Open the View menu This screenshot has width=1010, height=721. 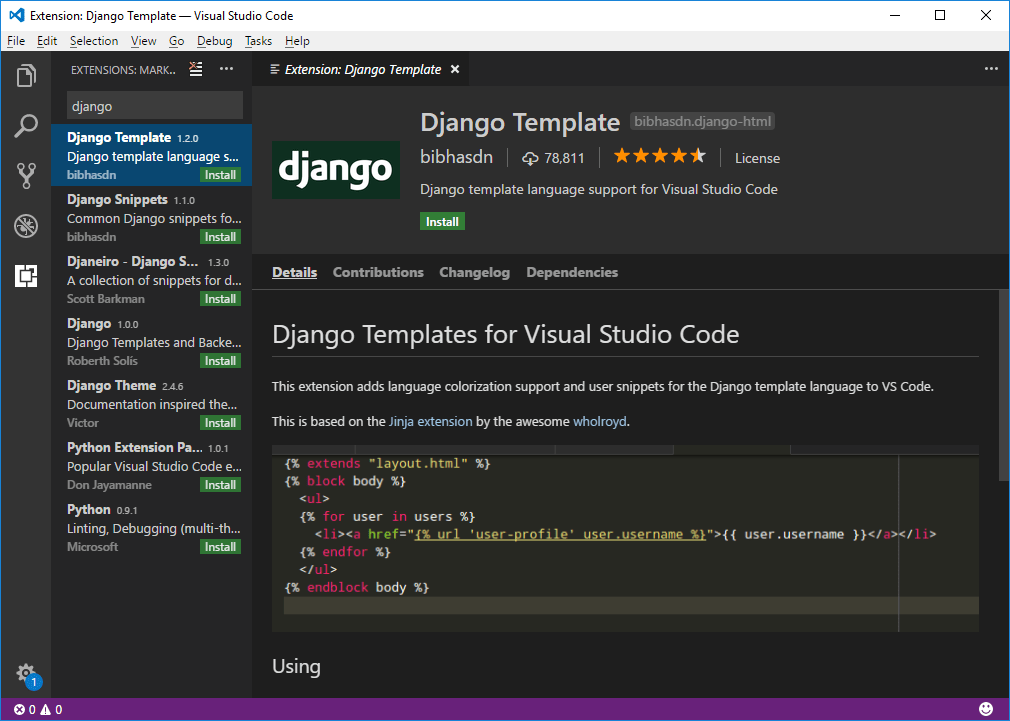[144, 41]
